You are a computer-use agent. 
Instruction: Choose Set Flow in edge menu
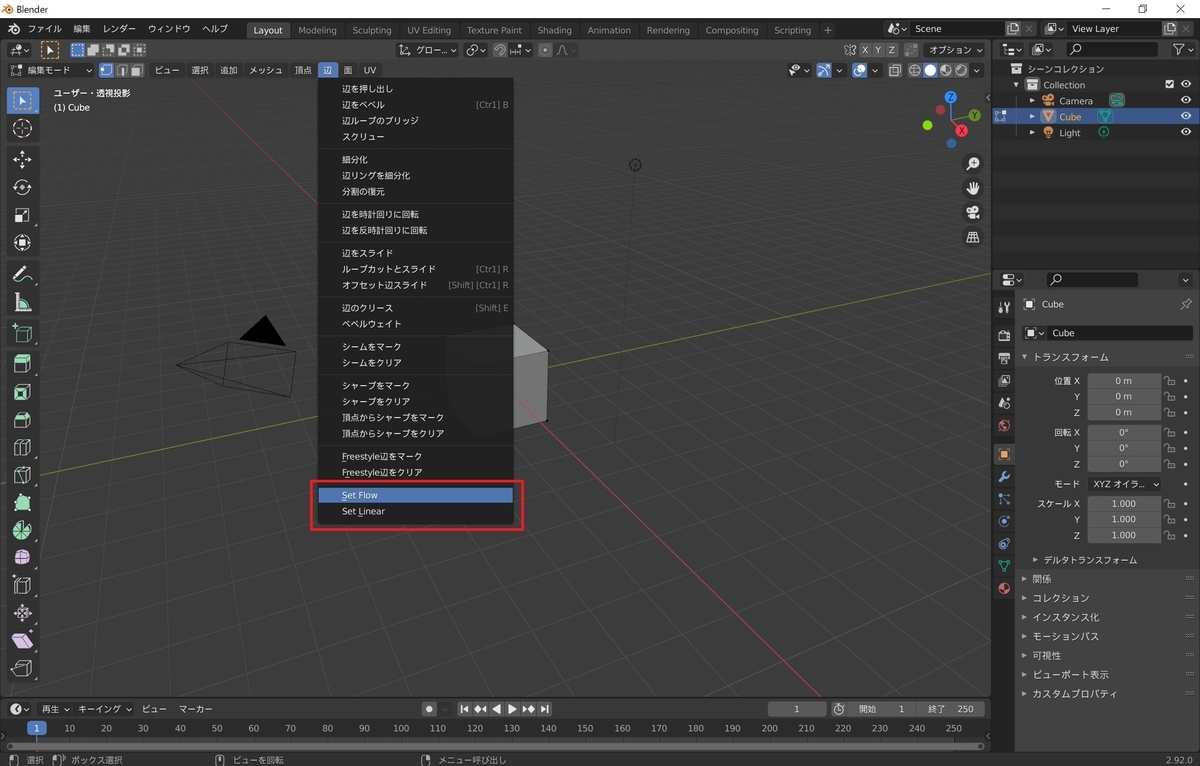415,495
